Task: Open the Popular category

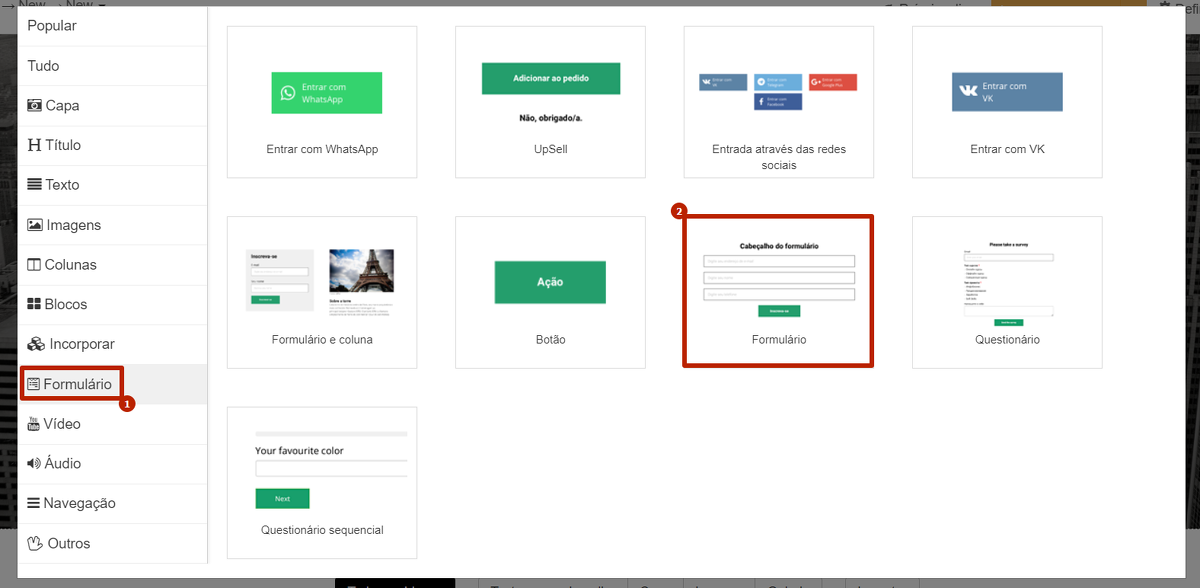Action: pyautogui.click(x=52, y=26)
